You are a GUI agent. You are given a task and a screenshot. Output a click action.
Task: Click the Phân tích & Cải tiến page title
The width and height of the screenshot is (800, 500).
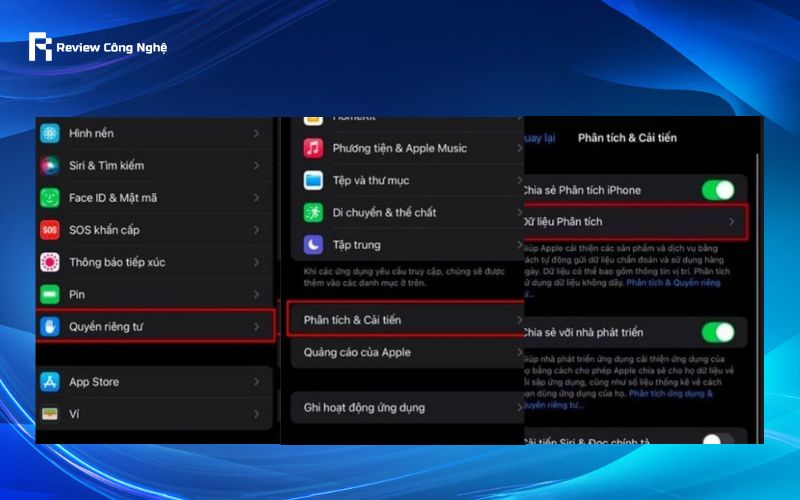pyautogui.click(x=627, y=138)
